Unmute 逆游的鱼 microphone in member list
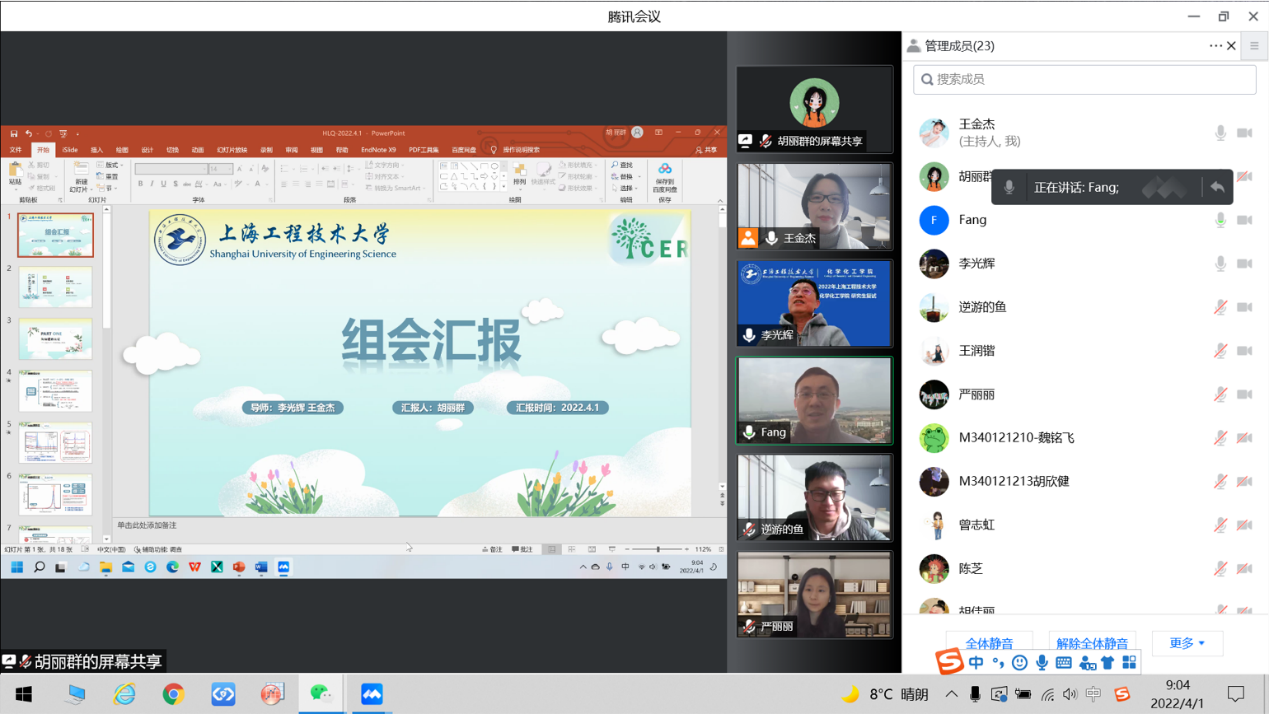Image resolution: width=1269 pixels, height=714 pixels. (x=1220, y=307)
